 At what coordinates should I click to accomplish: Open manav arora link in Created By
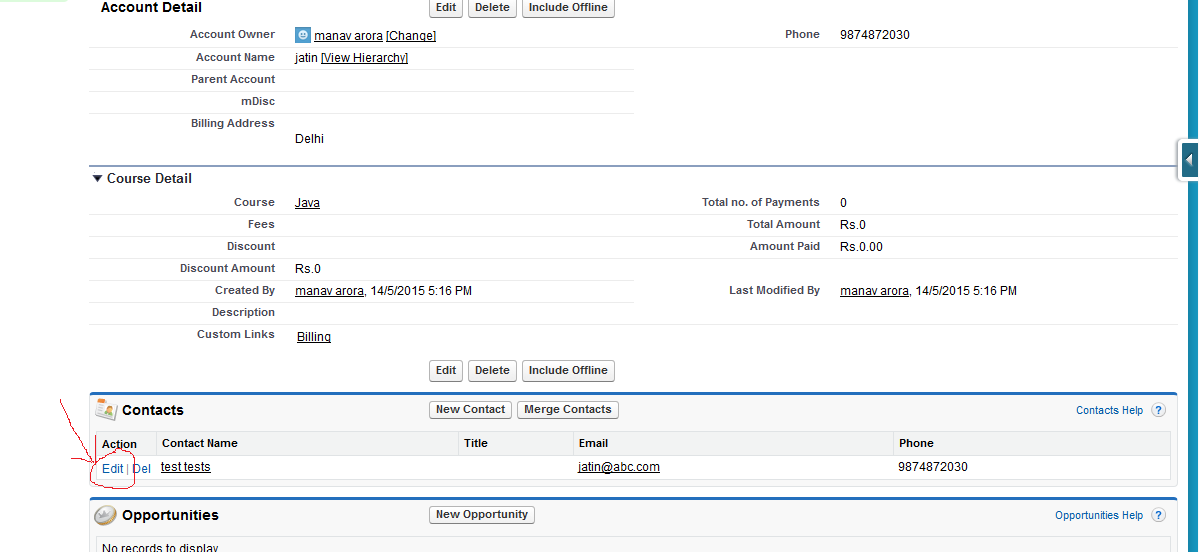pos(330,291)
